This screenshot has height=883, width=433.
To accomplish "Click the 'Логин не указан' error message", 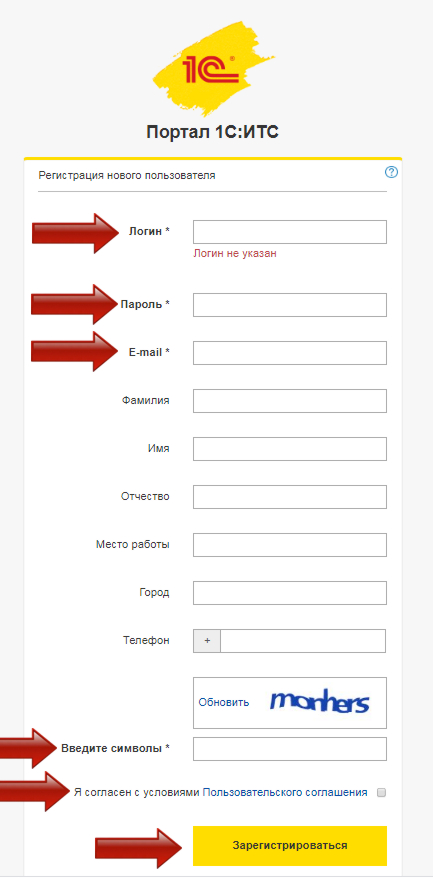I will click(x=235, y=253).
